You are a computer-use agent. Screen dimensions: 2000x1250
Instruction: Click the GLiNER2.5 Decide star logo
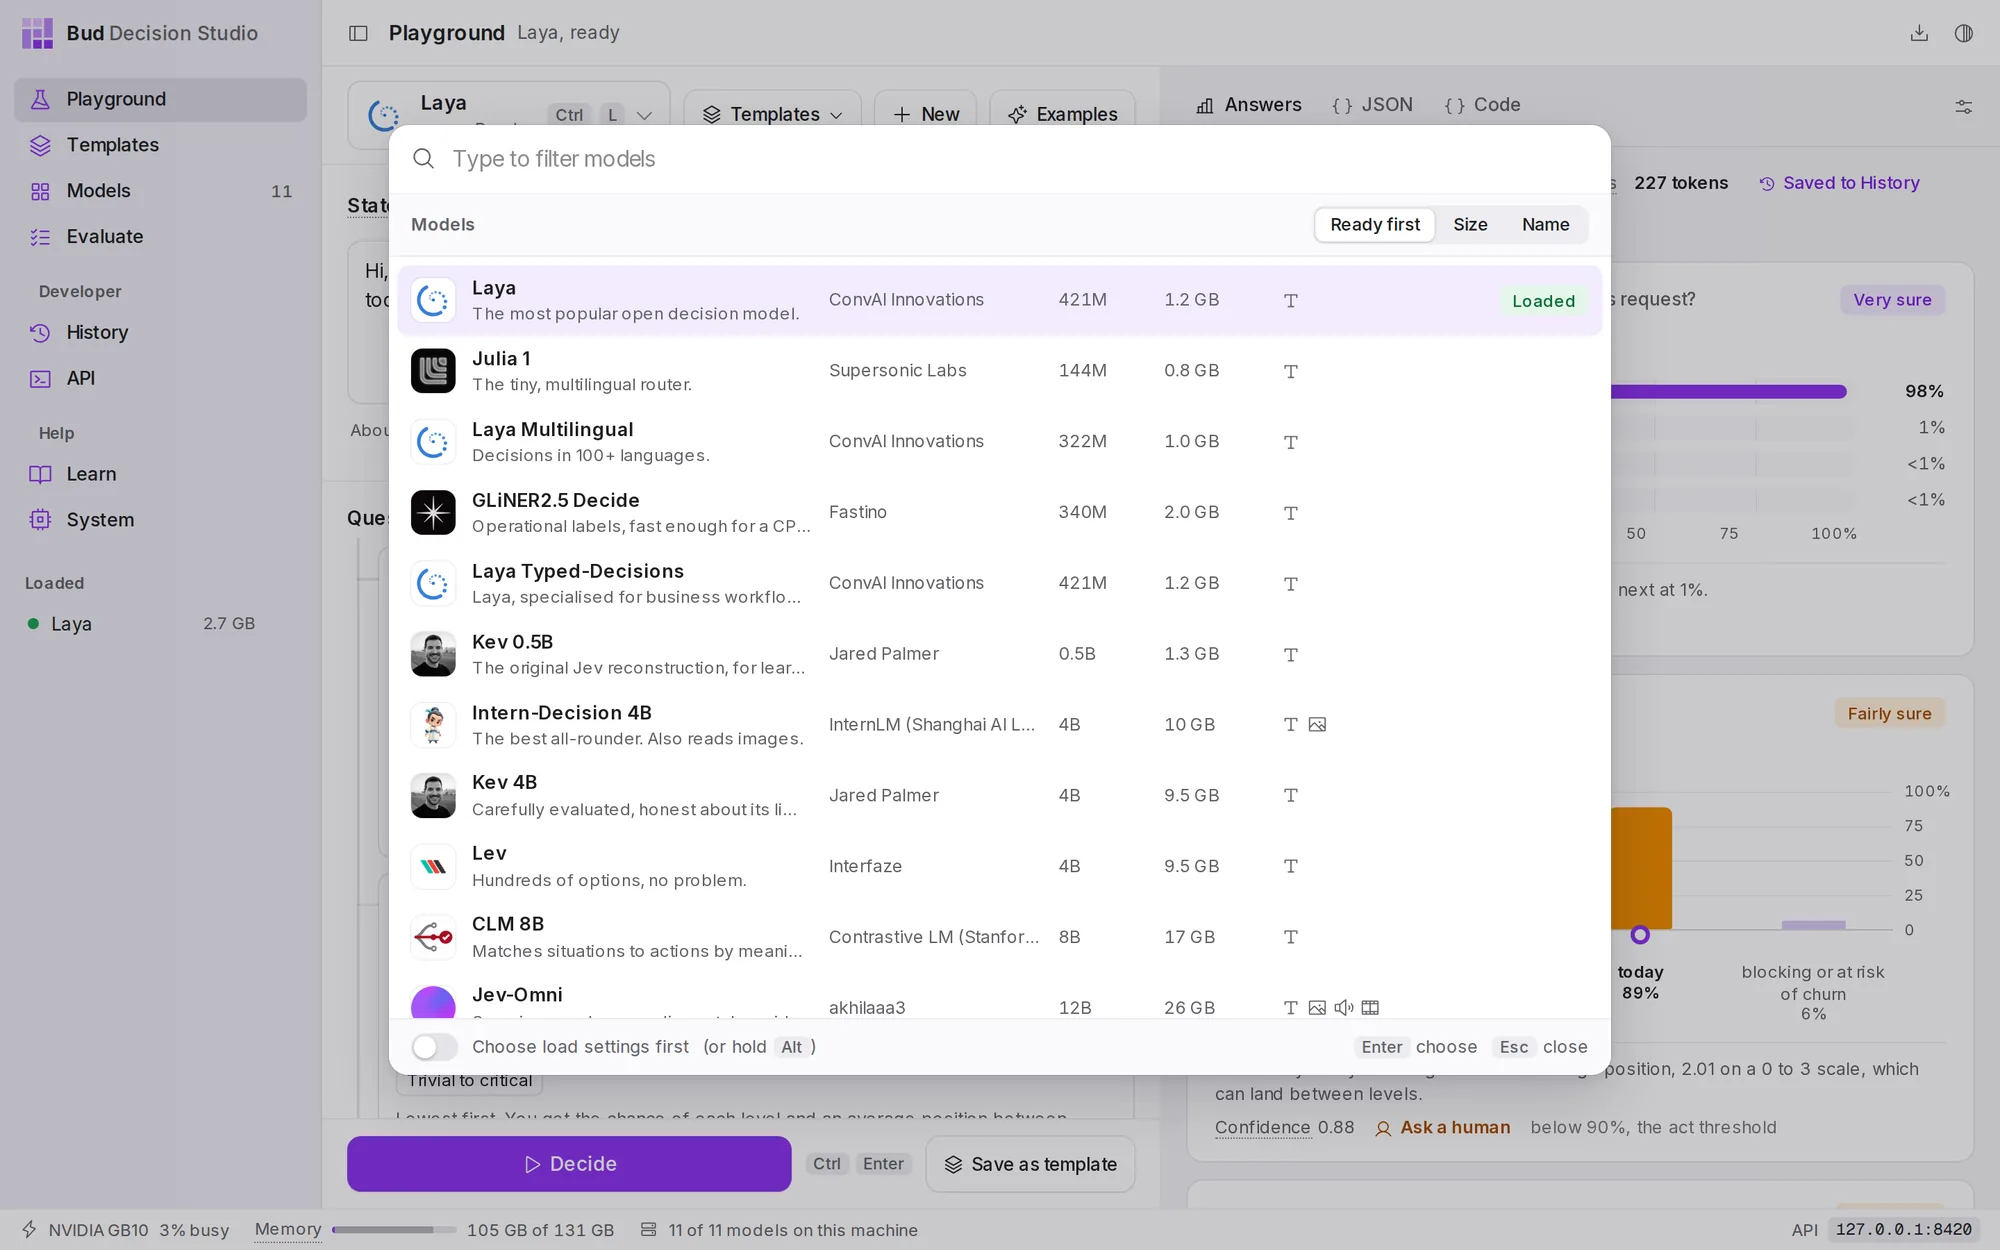[433, 513]
